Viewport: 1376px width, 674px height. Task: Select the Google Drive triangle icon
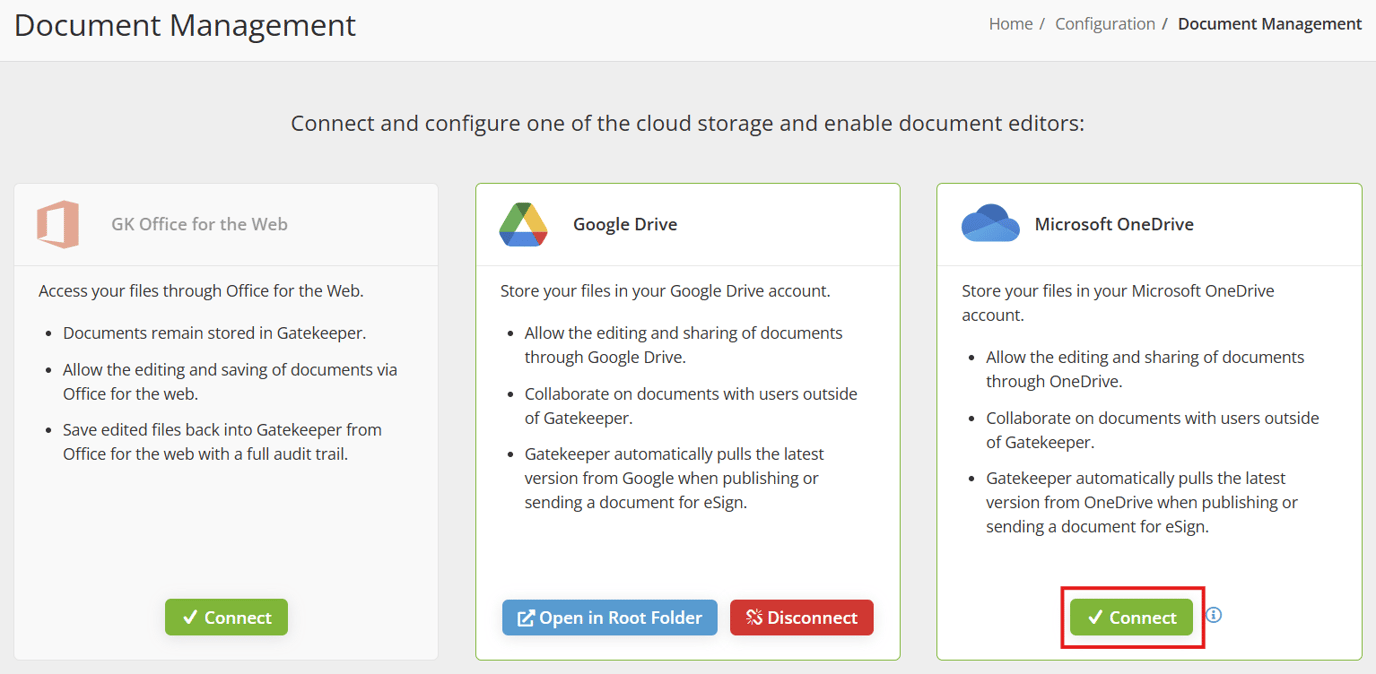[521, 224]
